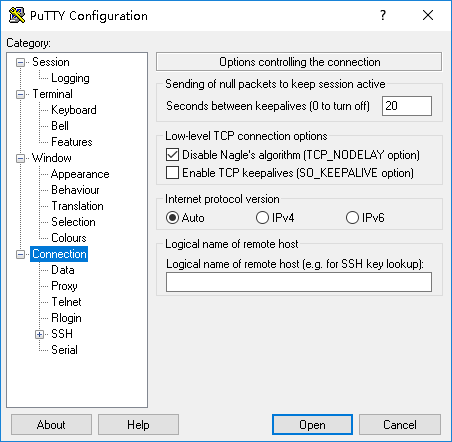This screenshot has width=452, height=442.
Task: Select the Colours category
Action: pyautogui.click(x=69, y=238)
